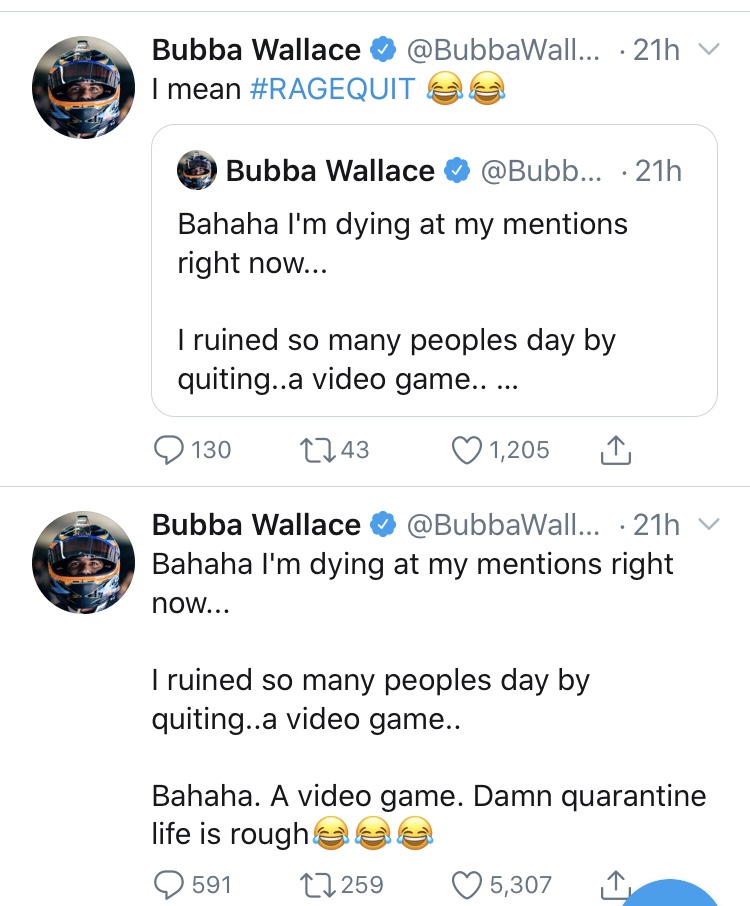Open Bubba Wallace profile from first tweet name
750x906 pixels.
click(x=256, y=50)
